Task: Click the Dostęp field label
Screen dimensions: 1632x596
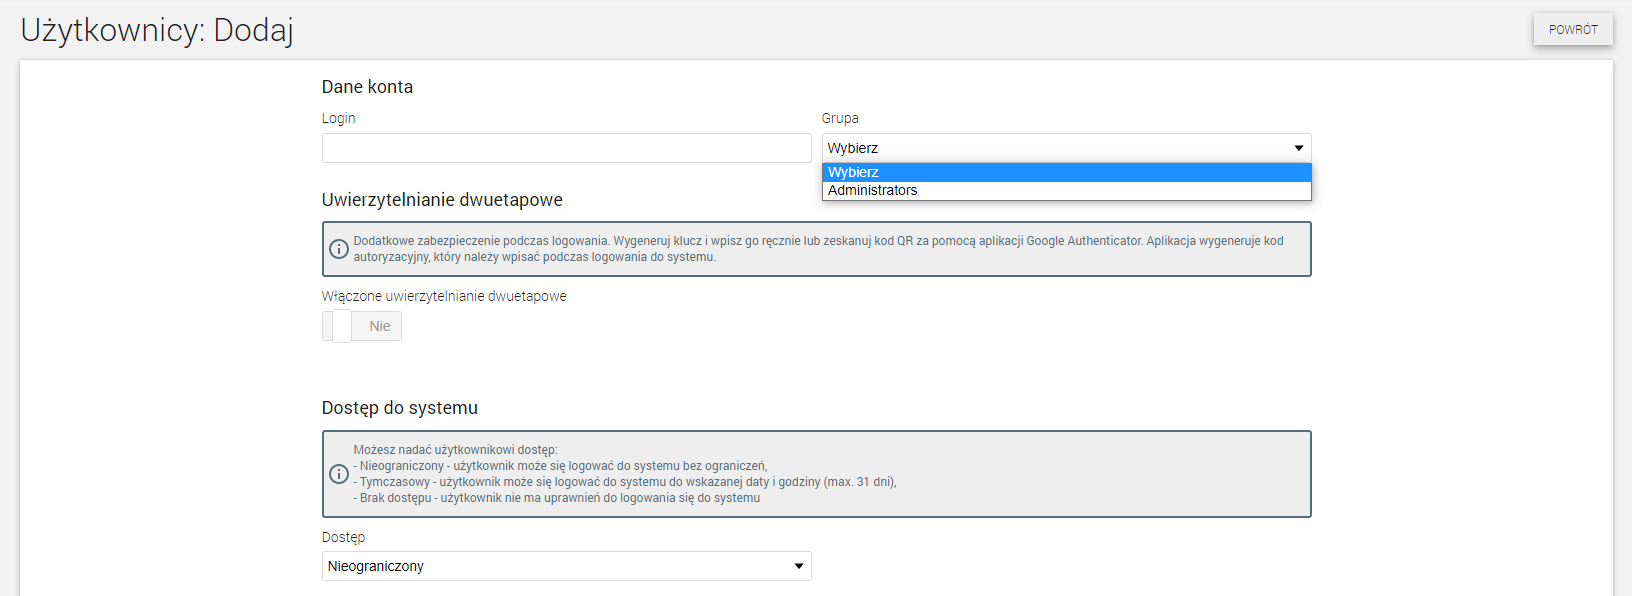Action: pyautogui.click(x=343, y=537)
